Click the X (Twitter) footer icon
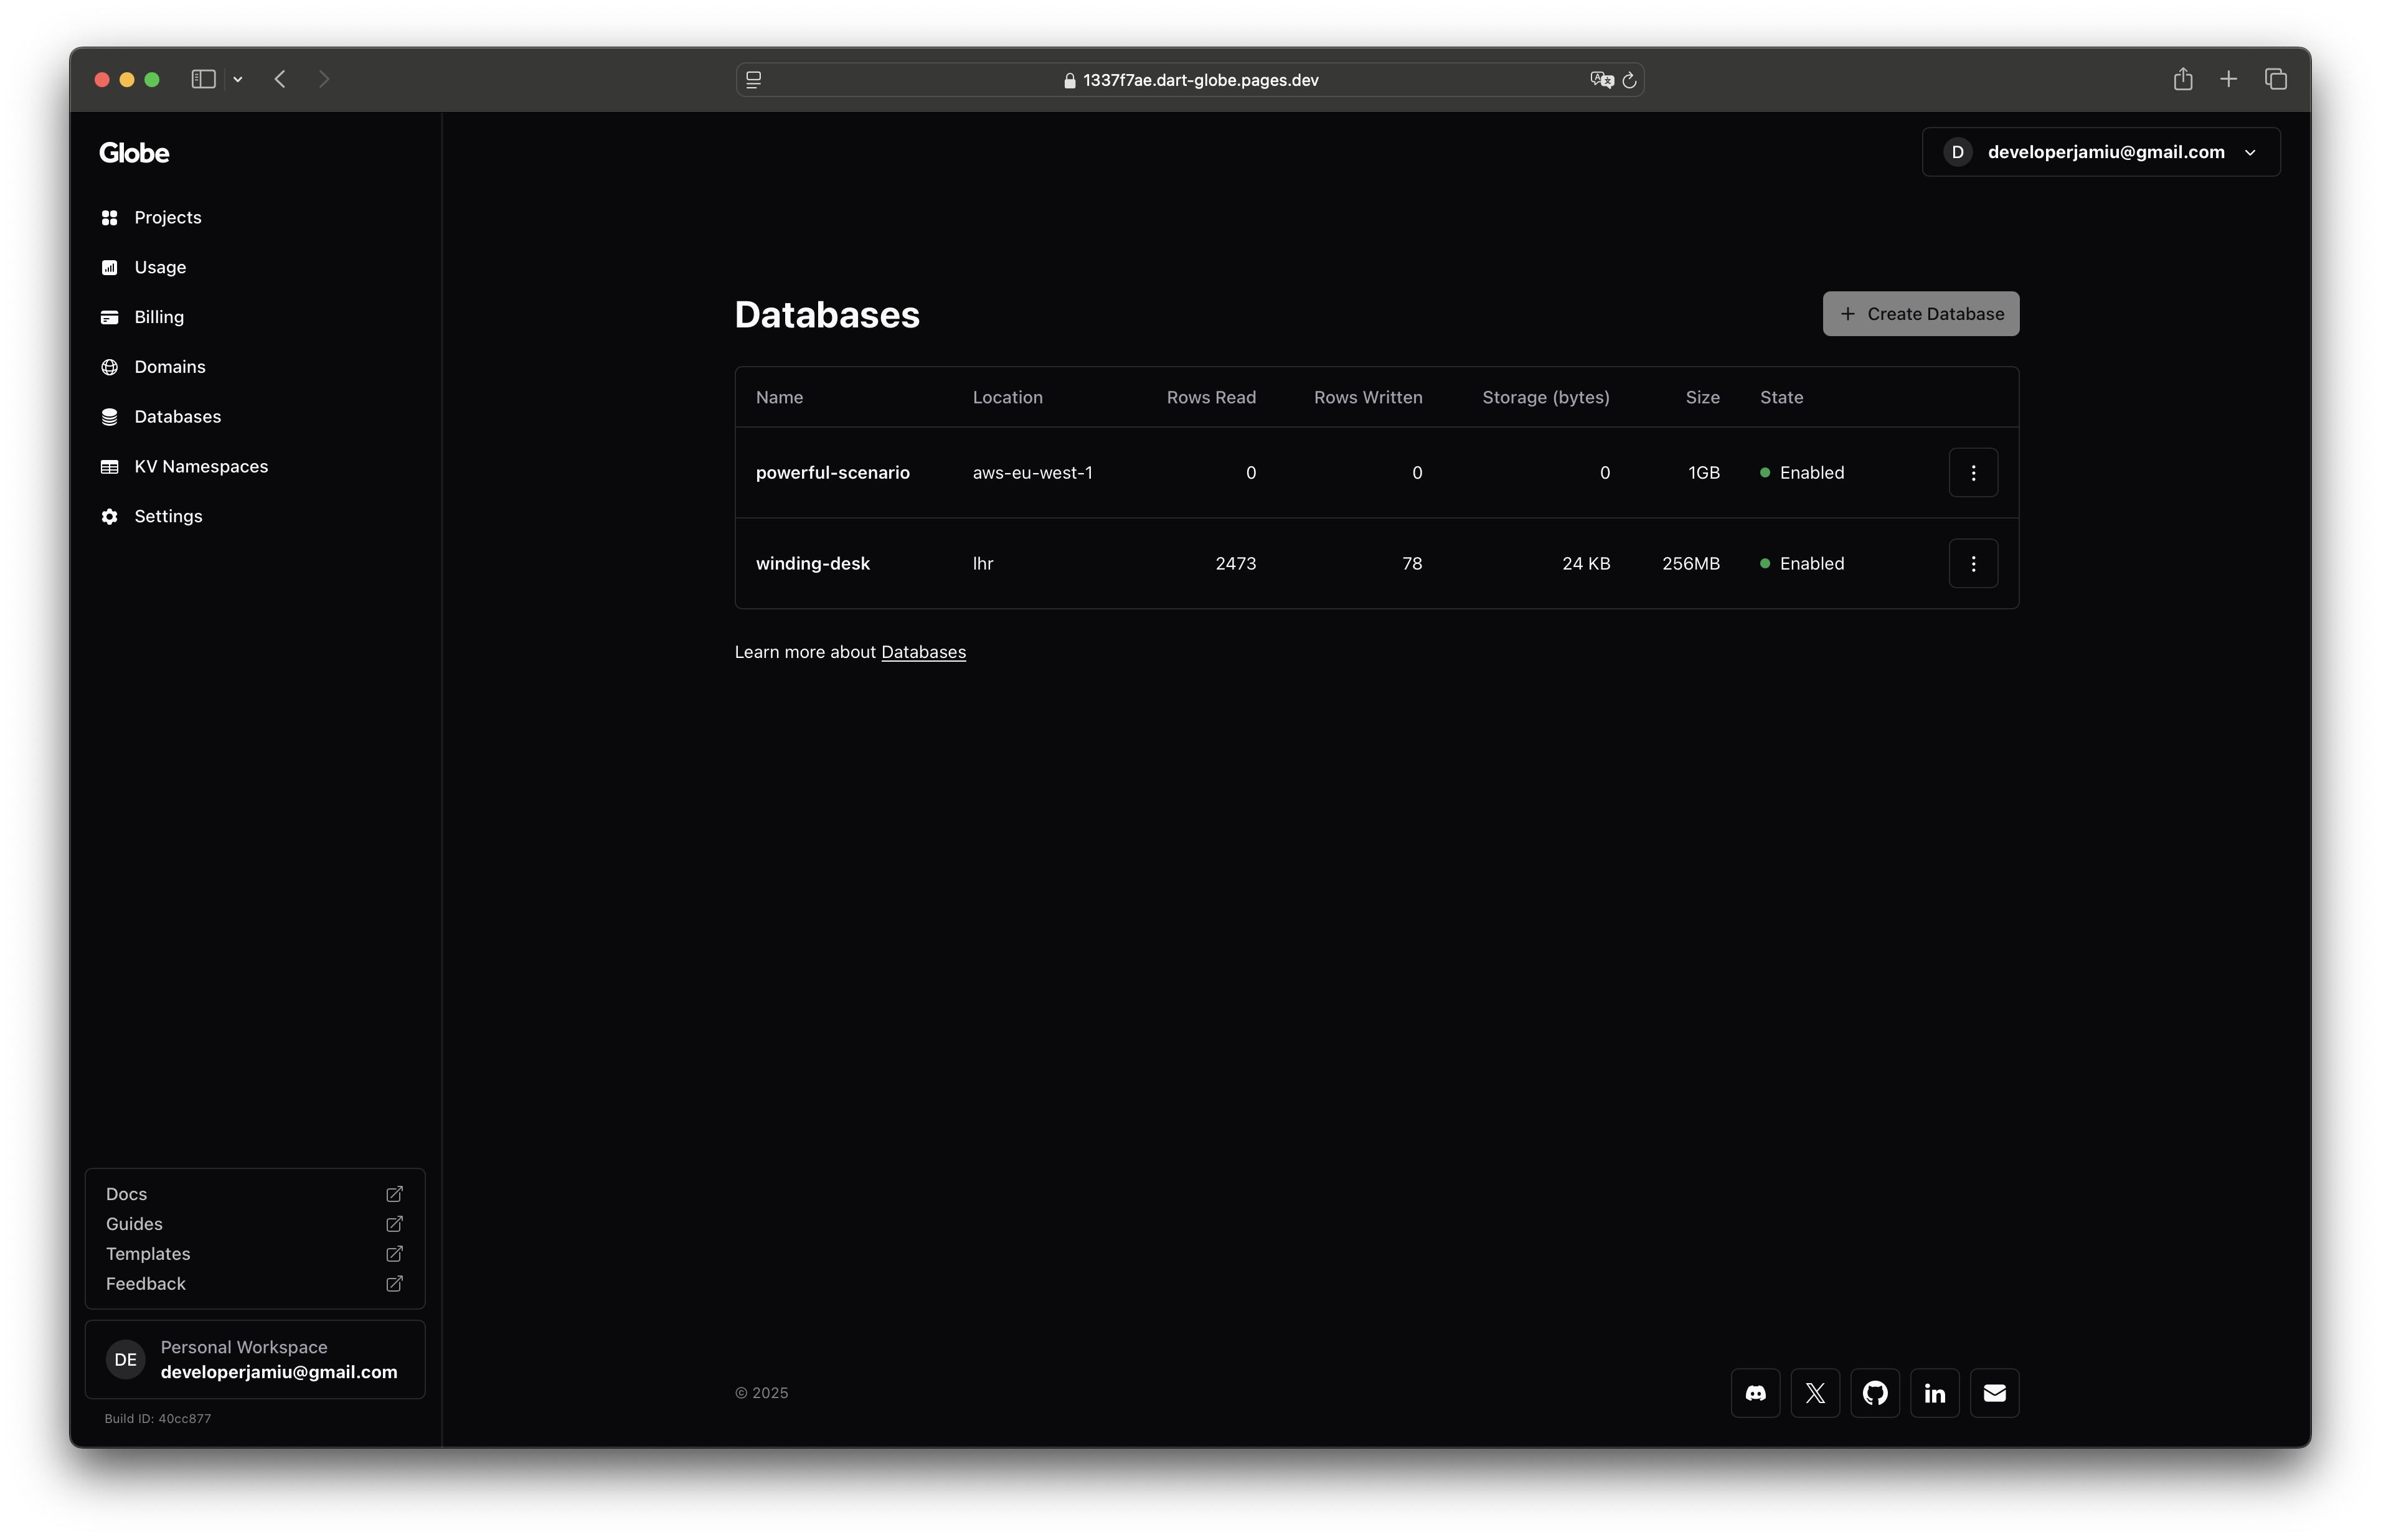Image resolution: width=2381 pixels, height=1540 pixels. (1815, 1392)
